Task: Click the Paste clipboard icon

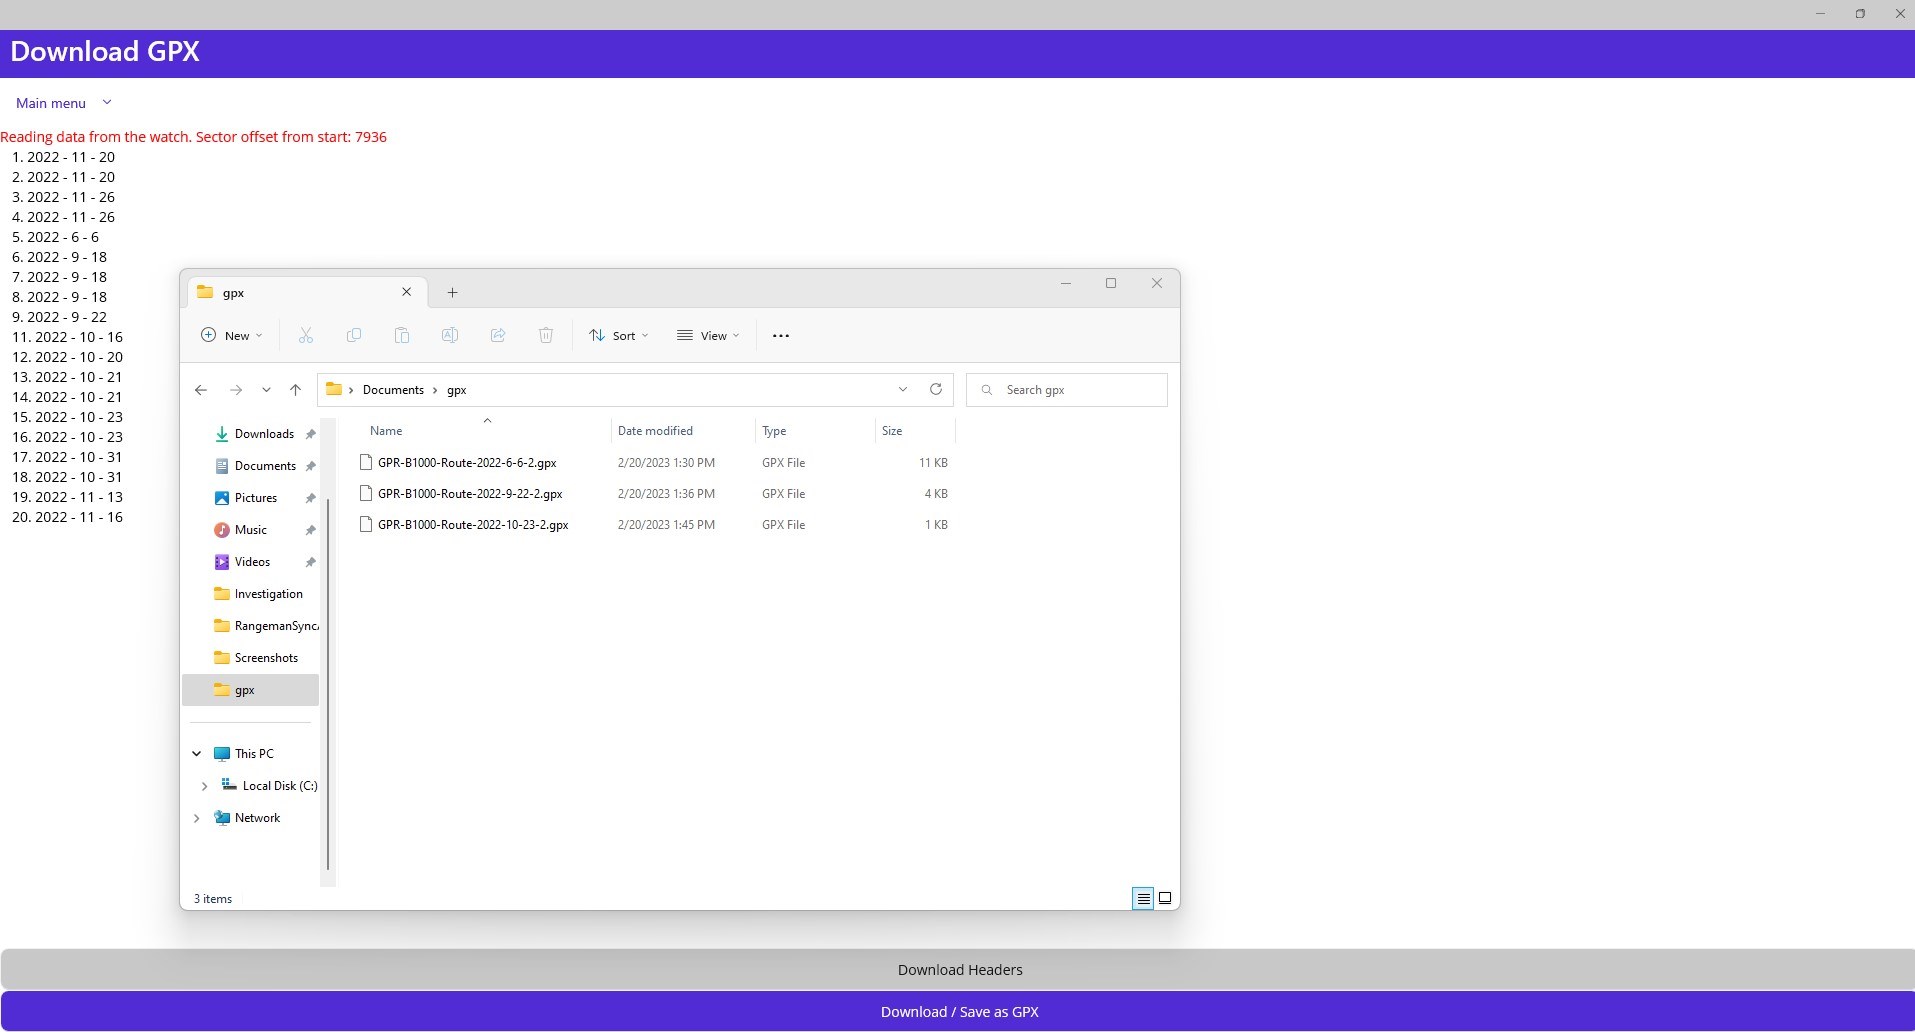Action: click(x=402, y=336)
